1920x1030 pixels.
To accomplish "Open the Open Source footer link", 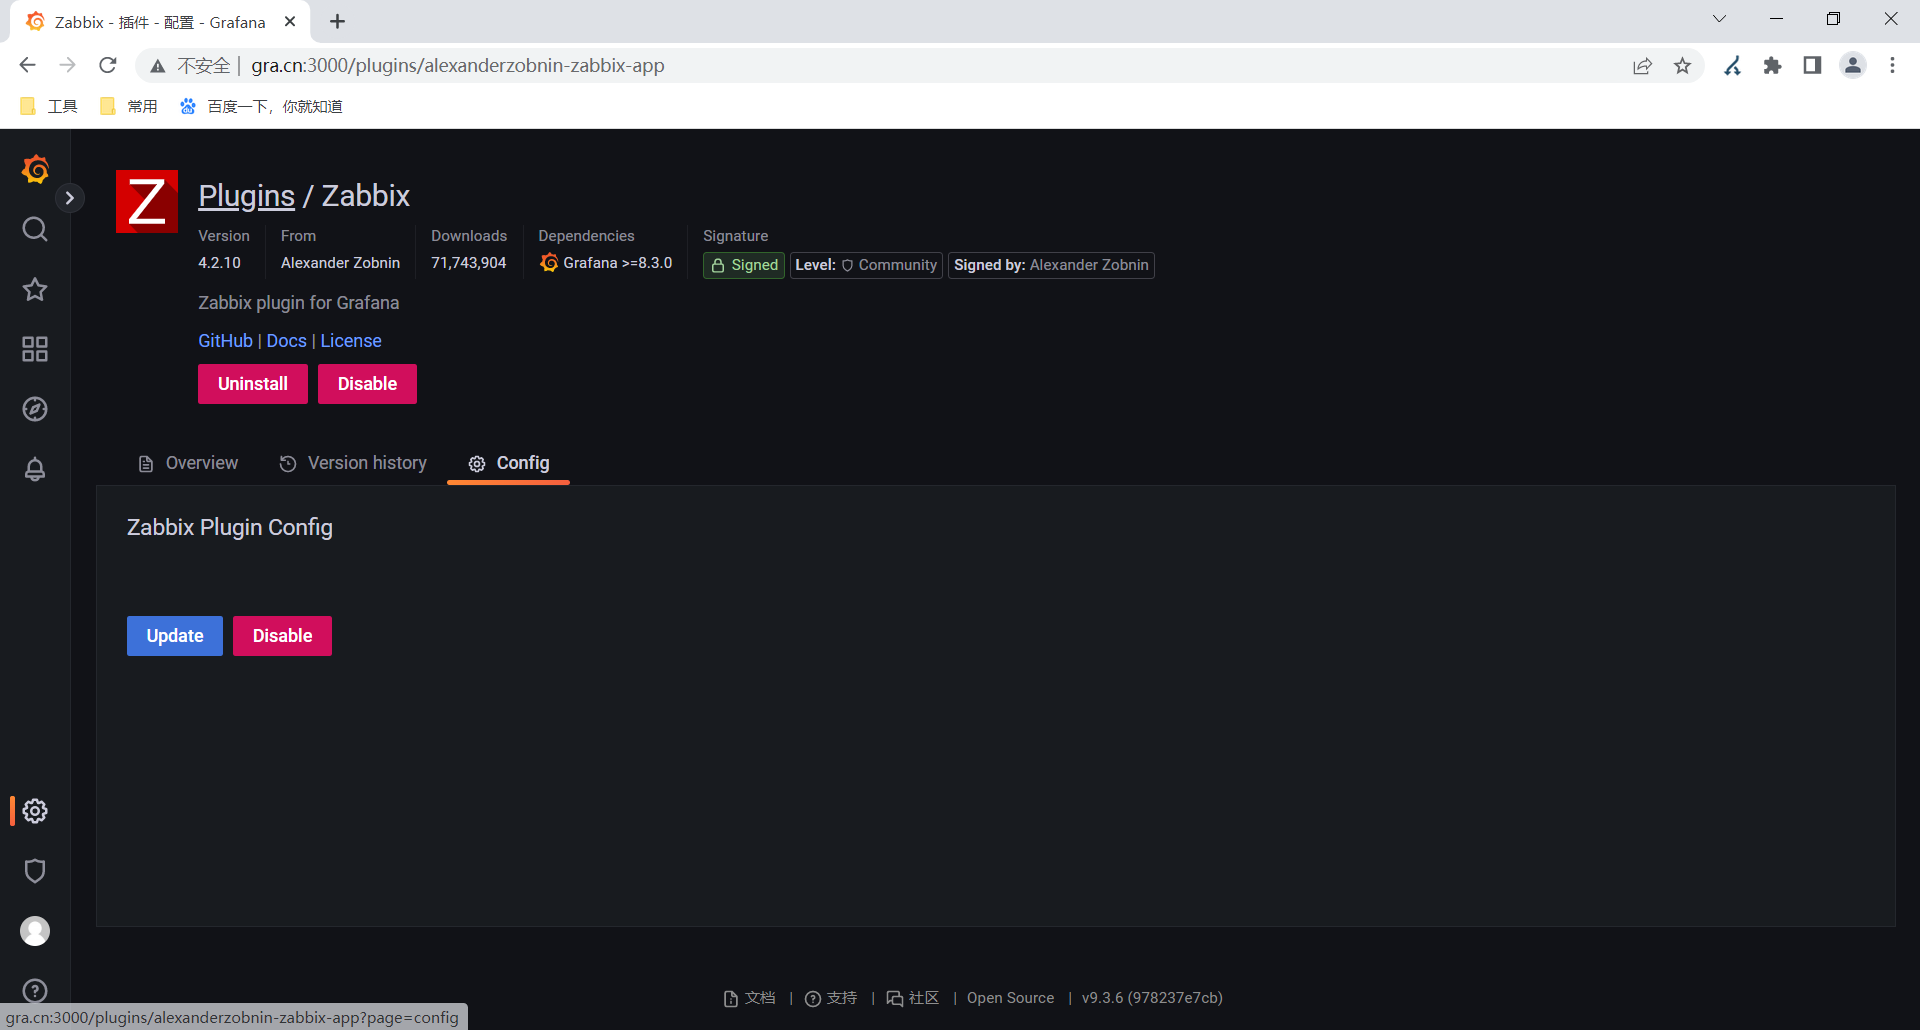I will click(x=1010, y=998).
